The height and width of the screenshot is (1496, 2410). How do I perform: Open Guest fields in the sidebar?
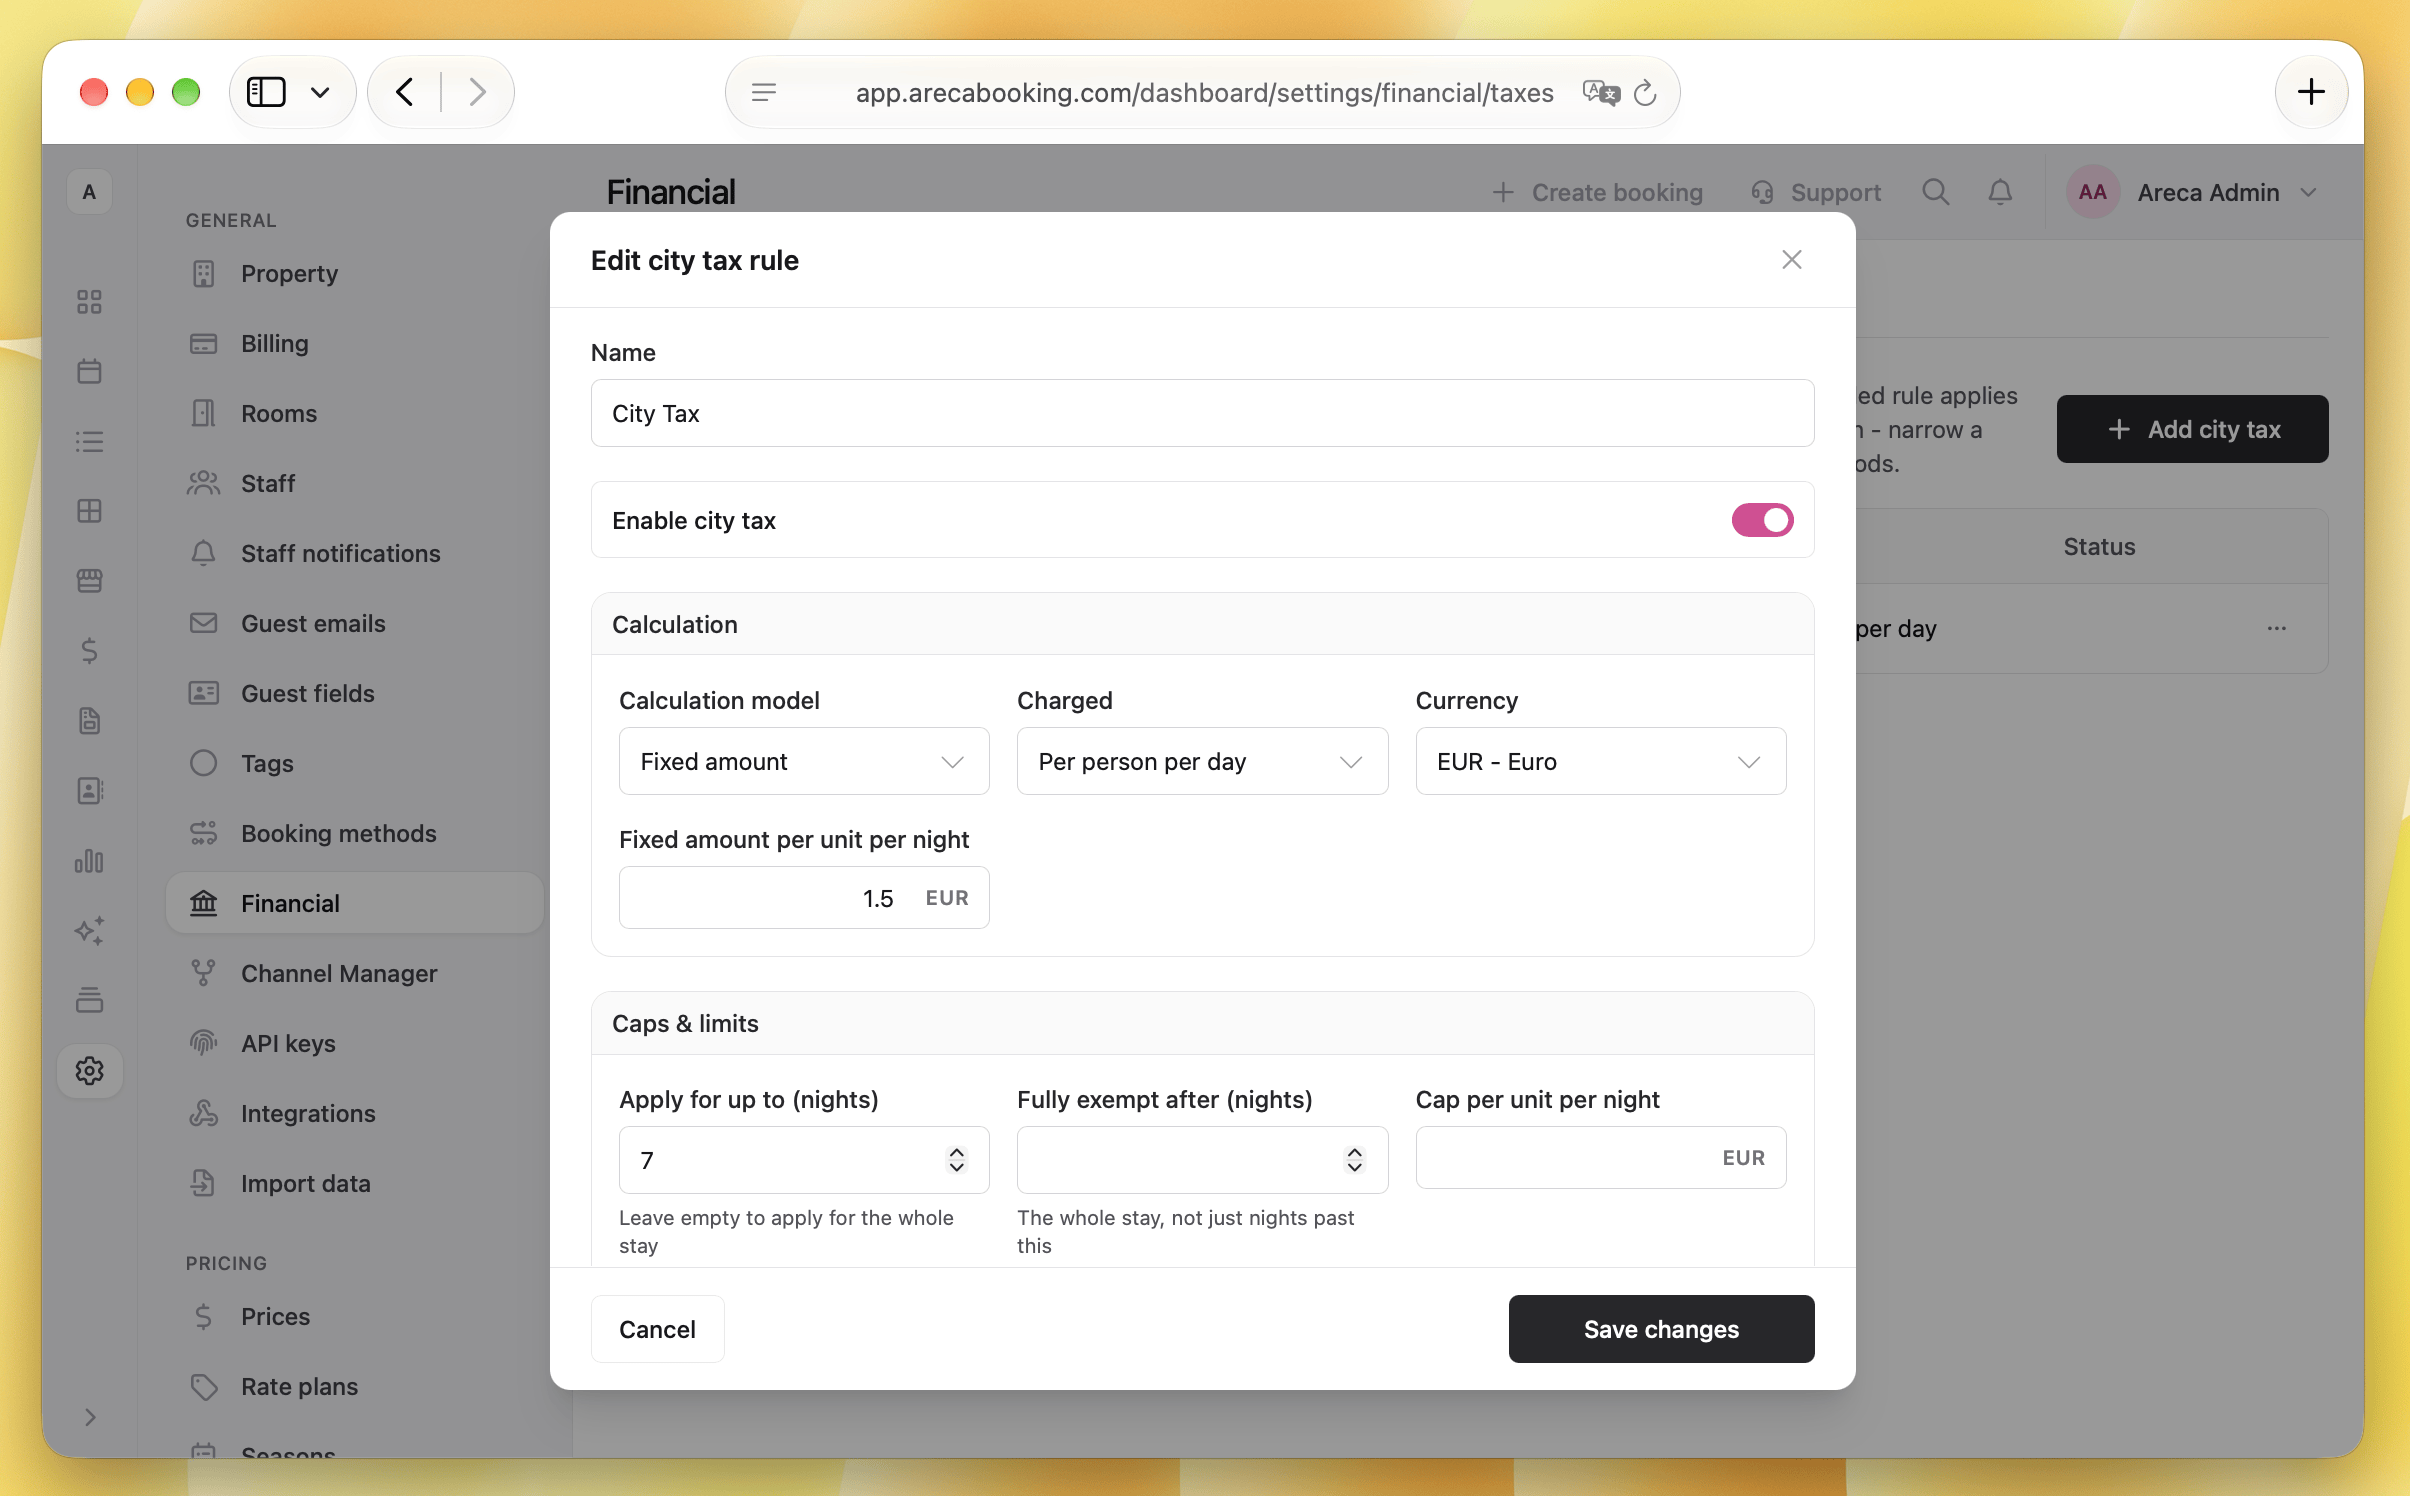[x=355, y=694]
